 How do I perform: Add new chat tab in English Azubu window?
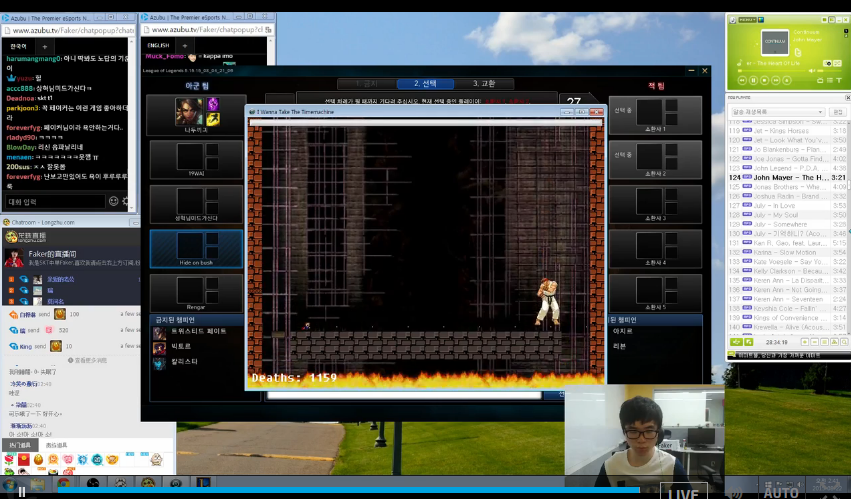tap(185, 46)
